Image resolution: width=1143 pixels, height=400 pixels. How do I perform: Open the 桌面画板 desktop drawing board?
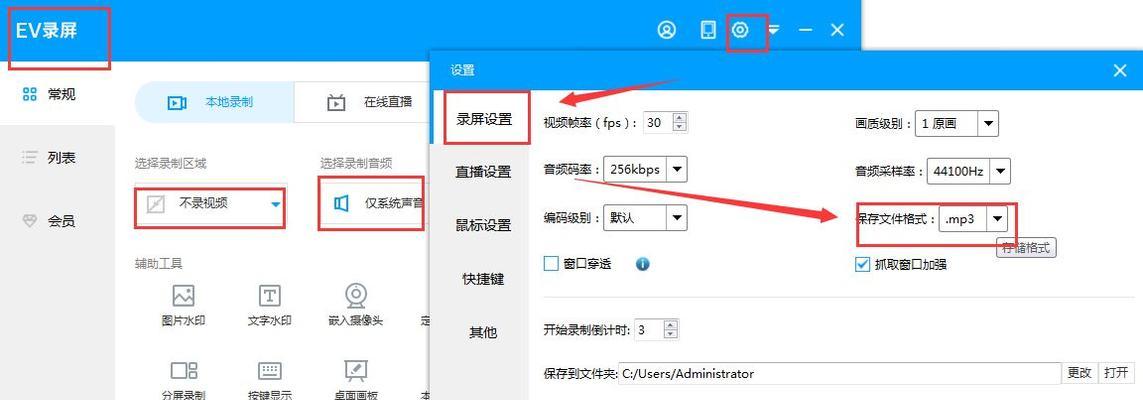click(356, 380)
